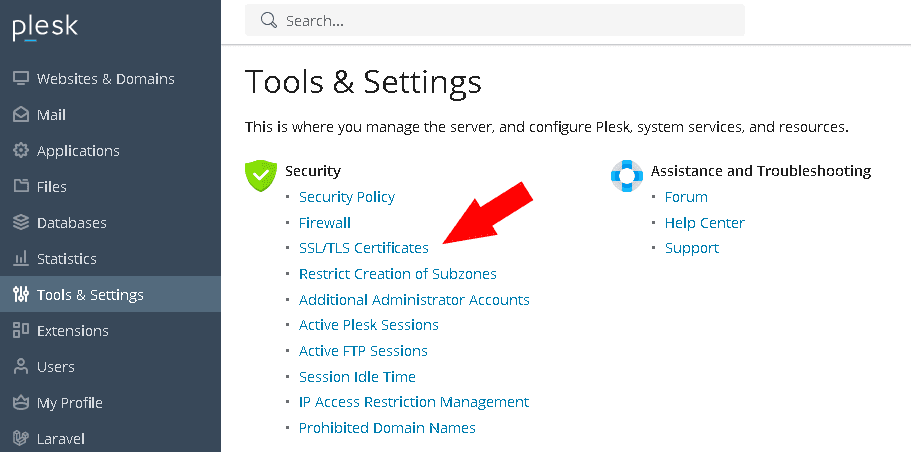Viewport: 911px width, 452px height.
Task: Go to My Profile menu item
Action: click(69, 403)
